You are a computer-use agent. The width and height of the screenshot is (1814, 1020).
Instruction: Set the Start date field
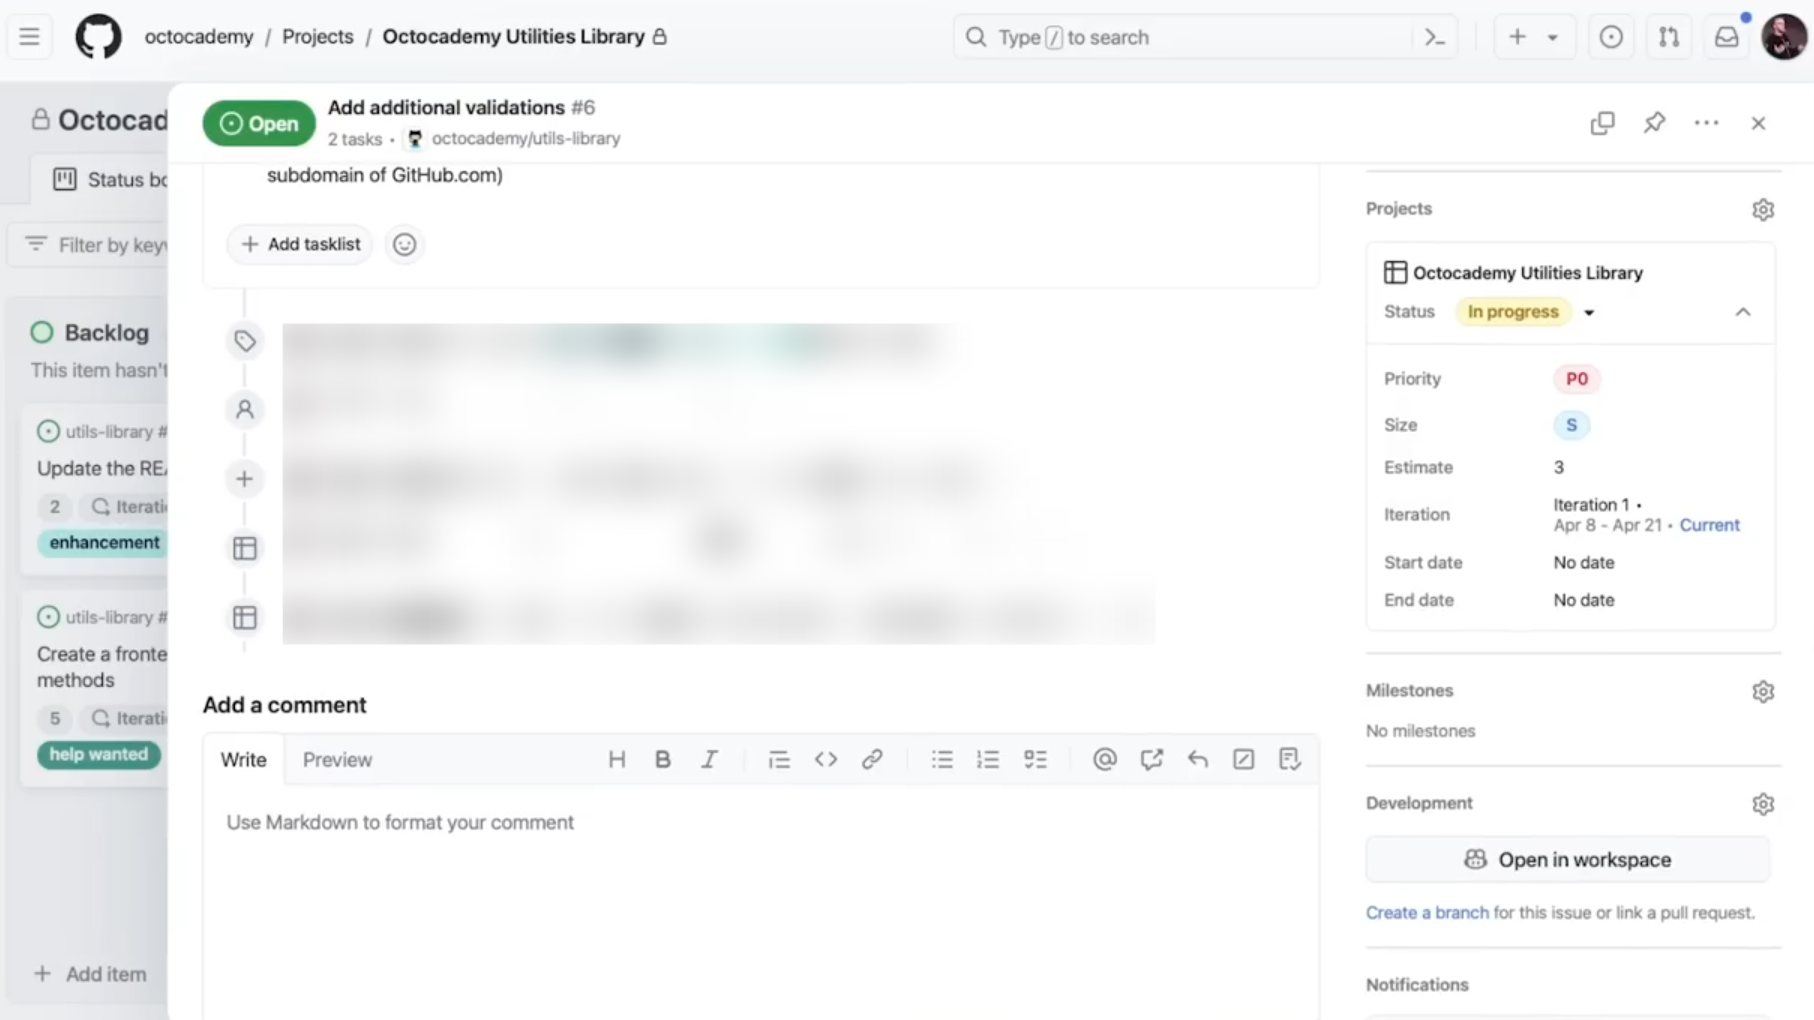point(1584,563)
